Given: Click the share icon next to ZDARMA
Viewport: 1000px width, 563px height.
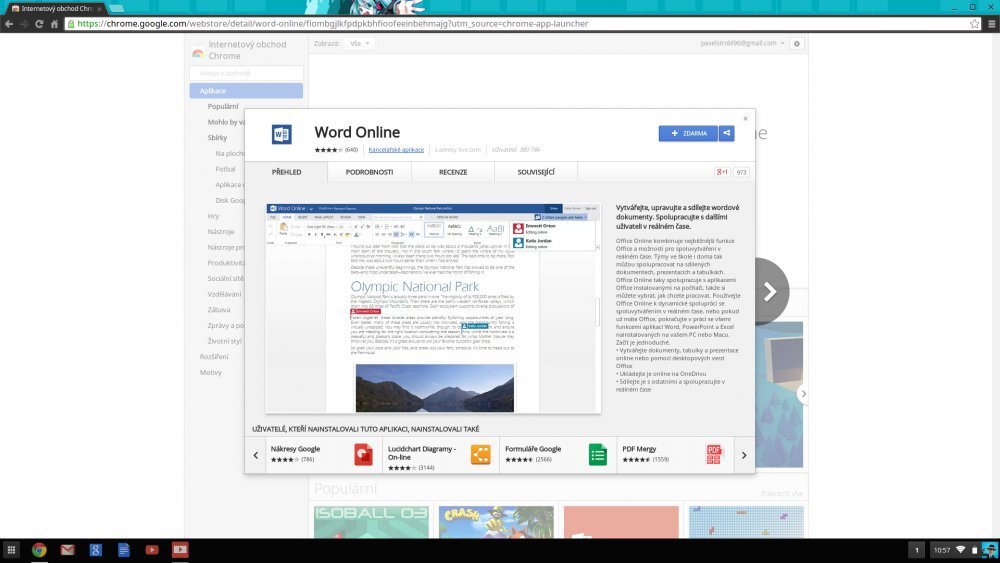Looking at the screenshot, I should [726, 133].
